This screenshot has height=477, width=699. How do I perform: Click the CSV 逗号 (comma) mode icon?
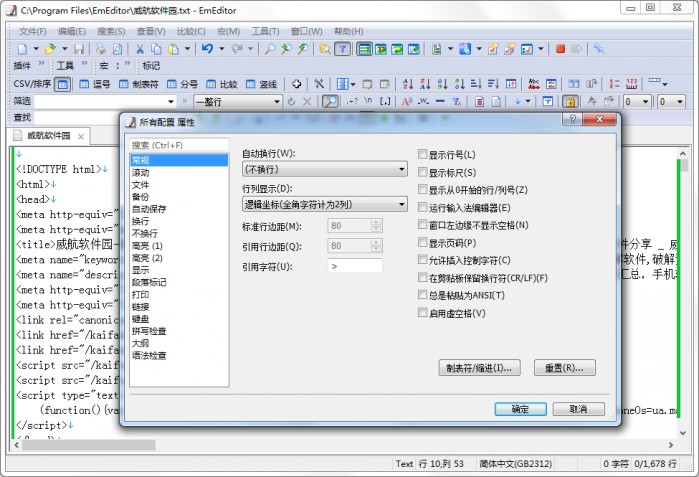click(95, 84)
